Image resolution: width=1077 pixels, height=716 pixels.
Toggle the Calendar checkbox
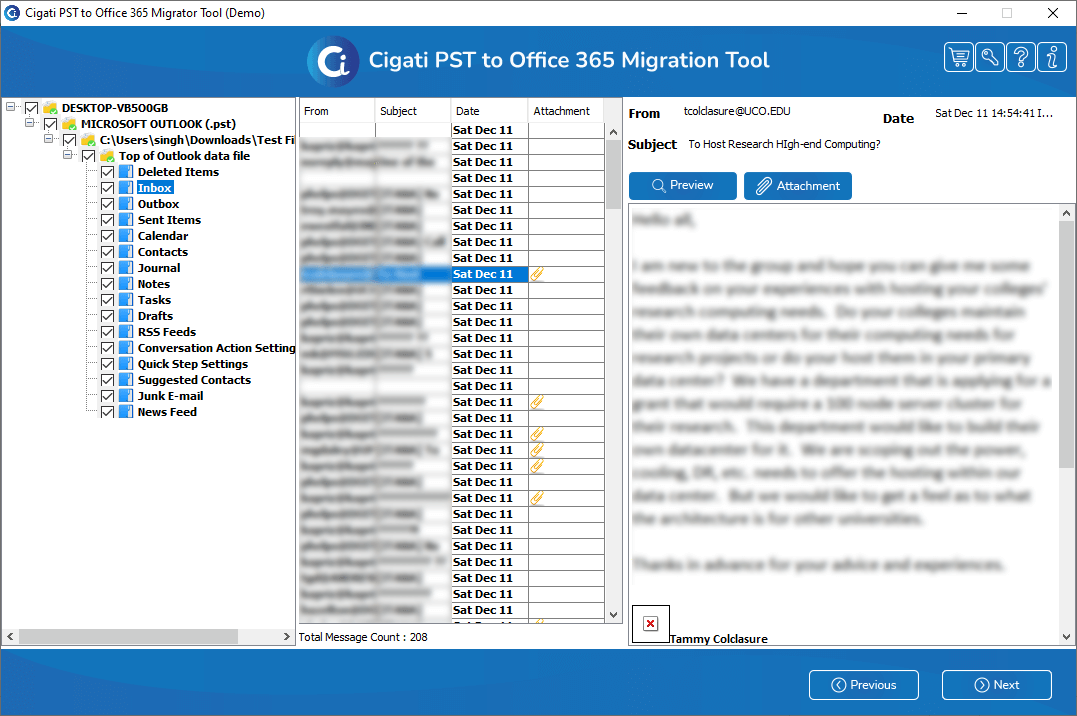pyautogui.click(x=107, y=236)
